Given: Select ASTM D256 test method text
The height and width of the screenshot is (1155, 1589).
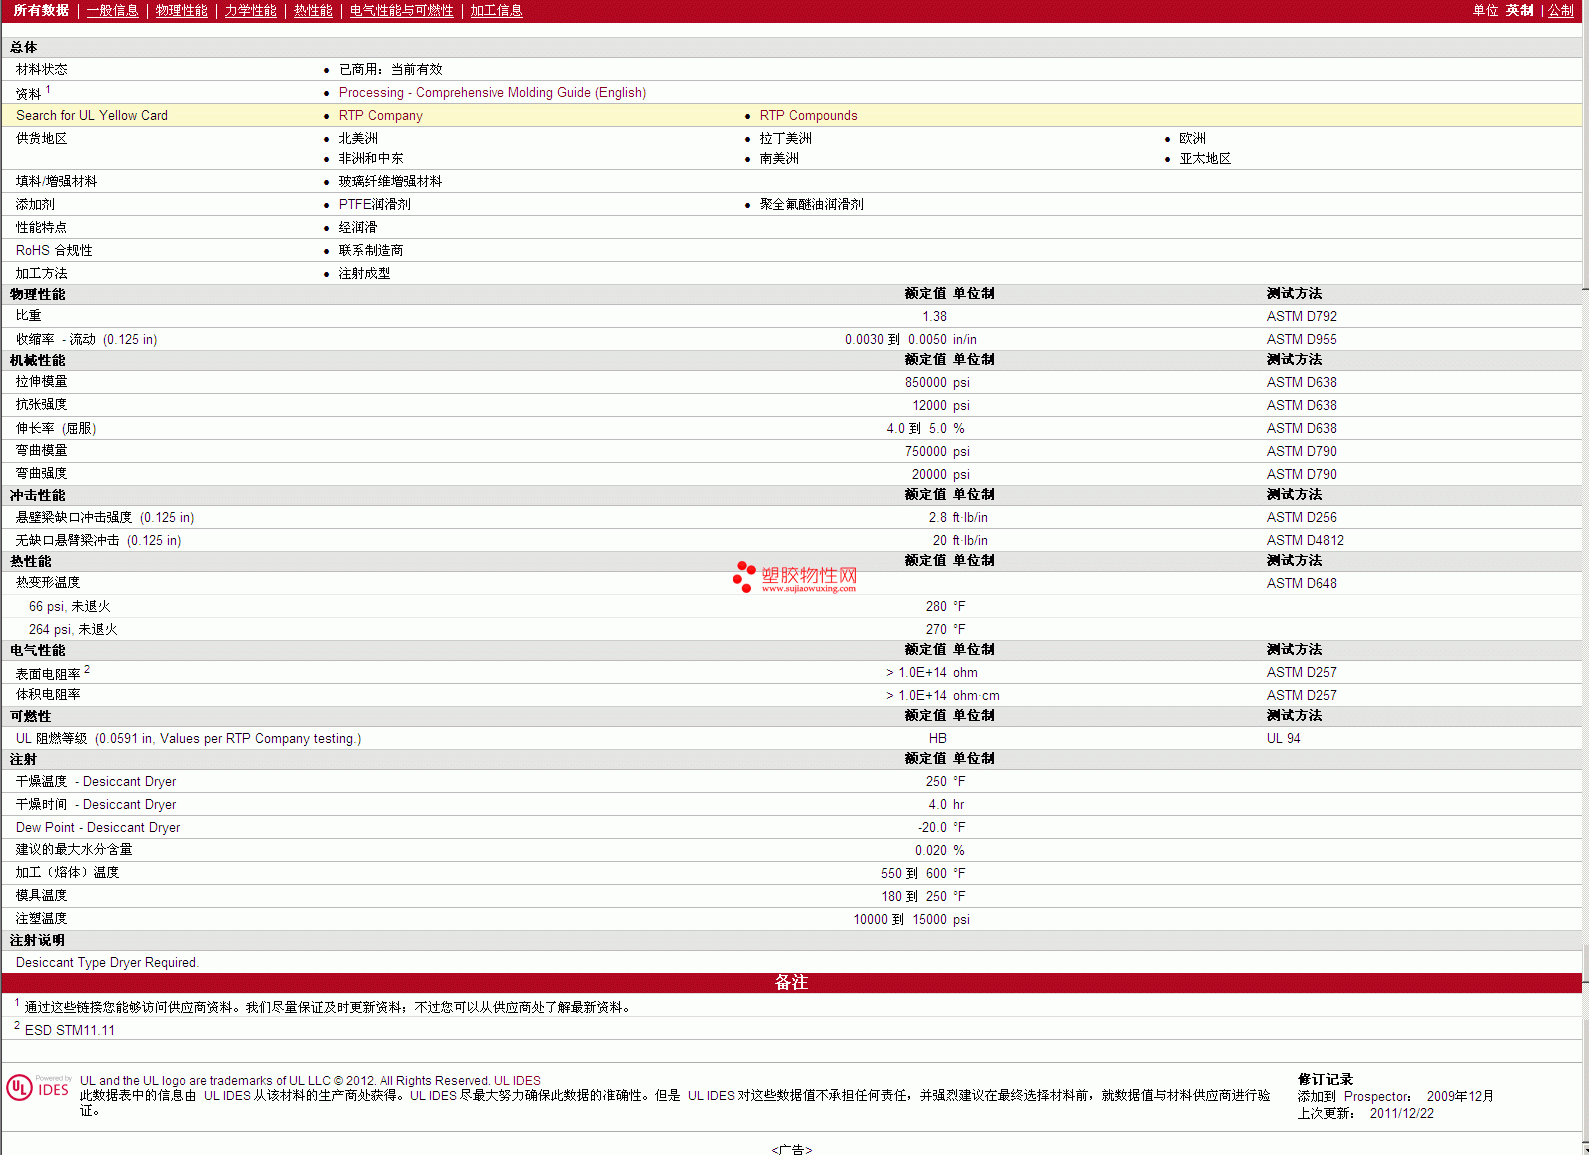Looking at the screenshot, I should pyautogui.click(x=1301, y=517).
